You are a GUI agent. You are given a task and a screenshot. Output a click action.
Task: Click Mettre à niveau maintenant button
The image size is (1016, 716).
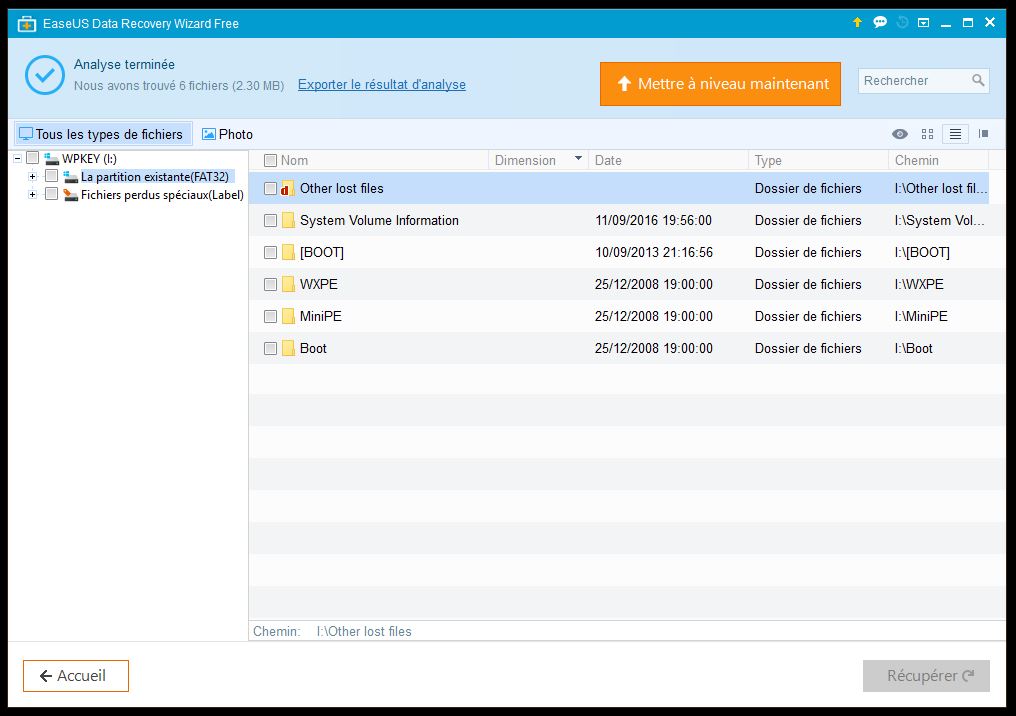pos(721,84)
